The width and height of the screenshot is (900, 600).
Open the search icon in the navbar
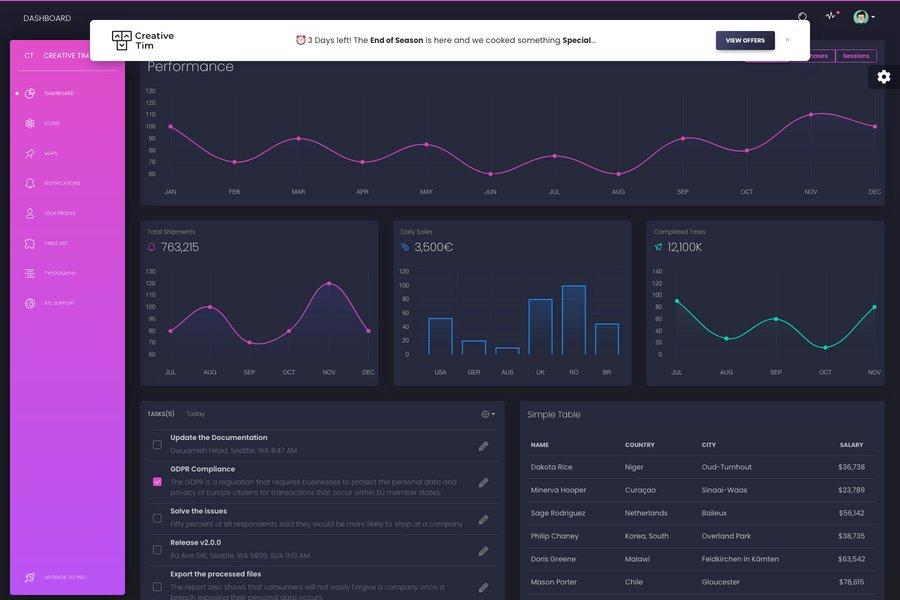point(801,17)
